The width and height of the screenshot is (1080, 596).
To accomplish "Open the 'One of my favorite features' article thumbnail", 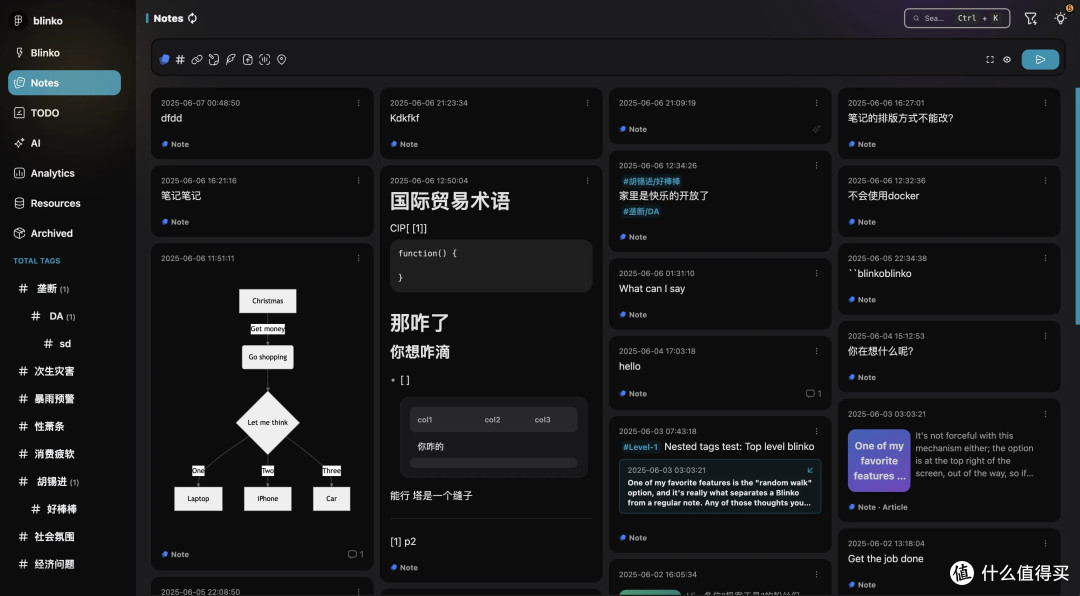I will click(879, 461).
